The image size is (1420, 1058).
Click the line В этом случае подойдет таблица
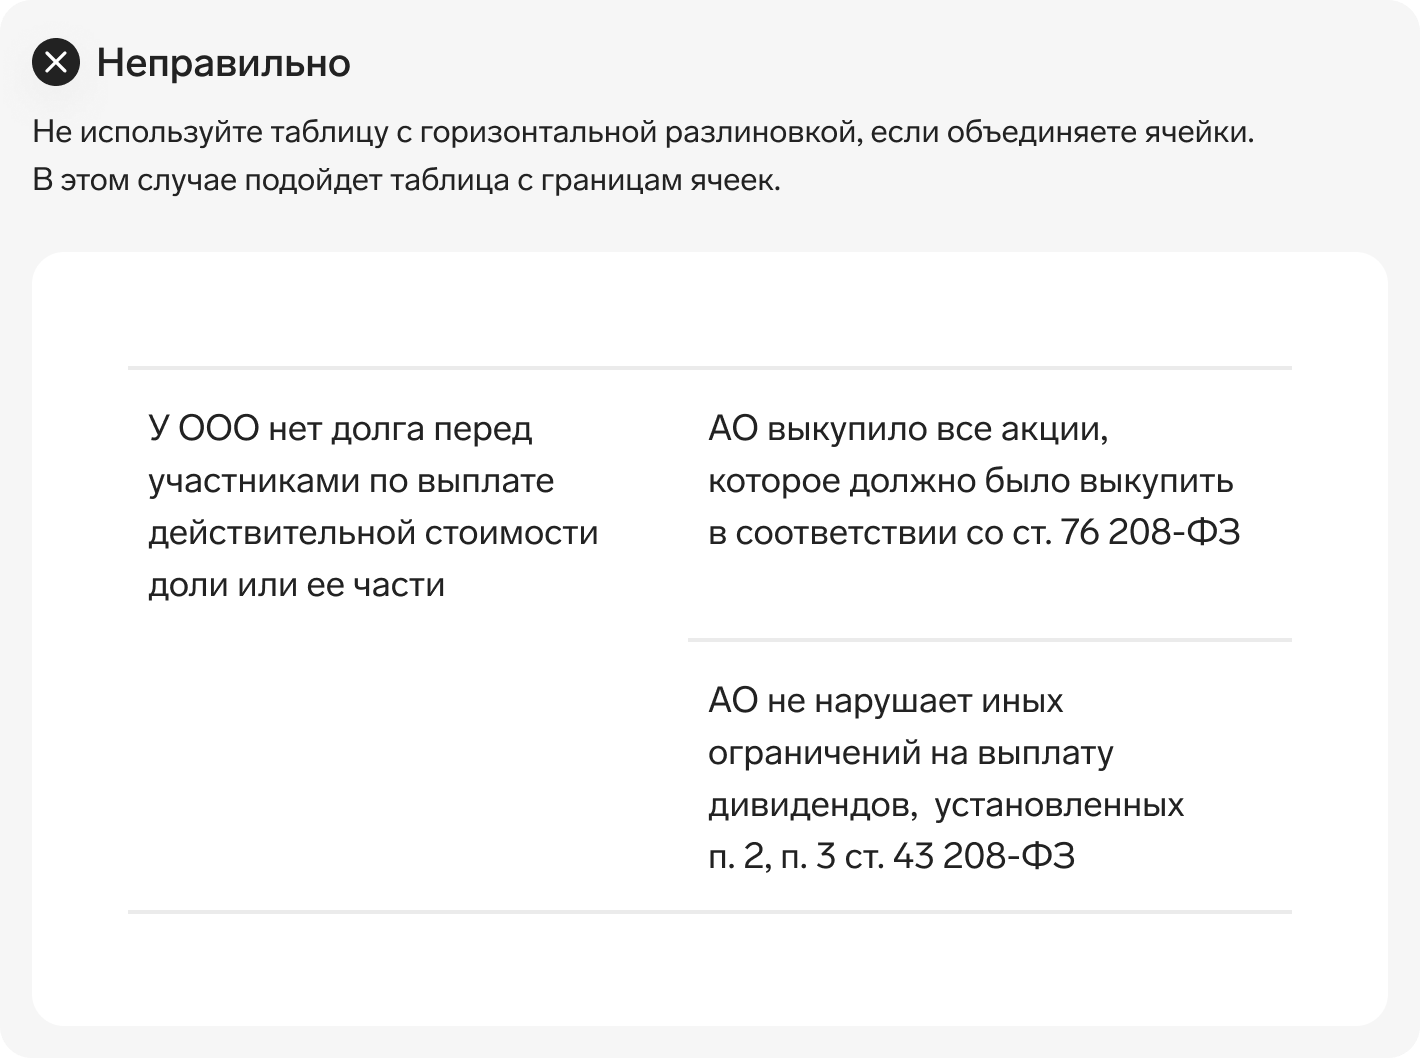406,180
